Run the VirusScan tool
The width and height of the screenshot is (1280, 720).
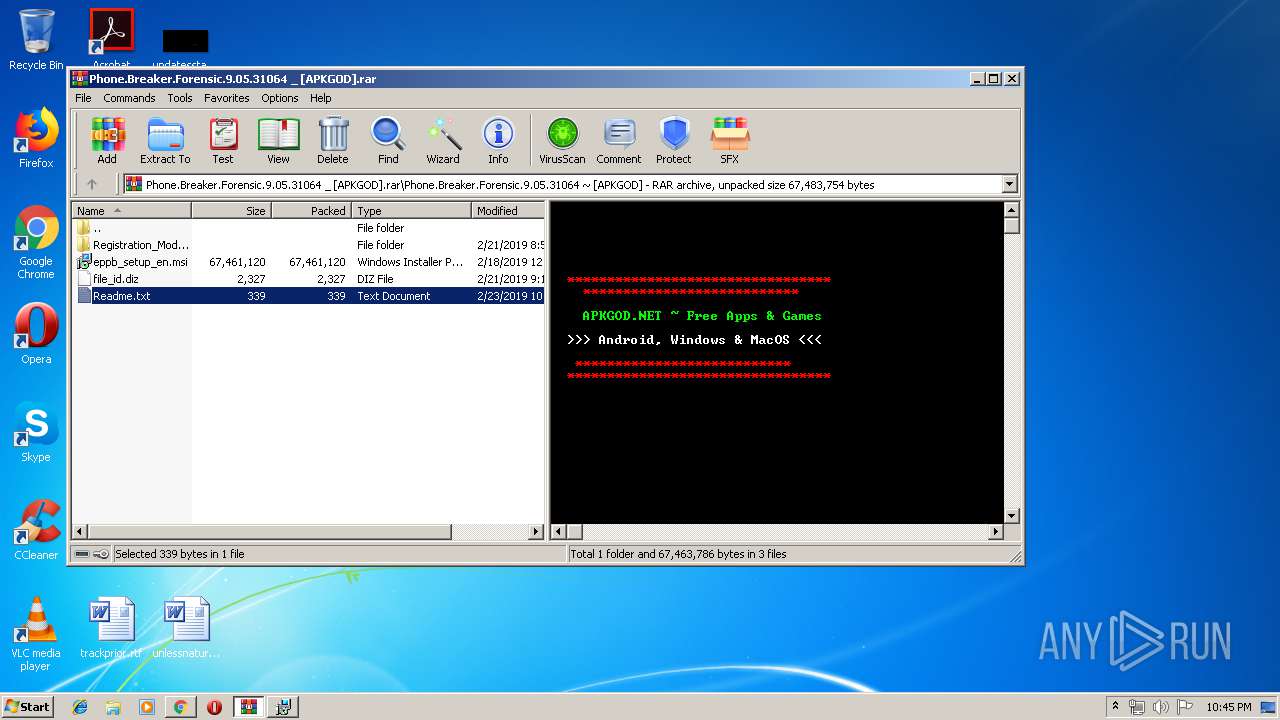point(562,140)
